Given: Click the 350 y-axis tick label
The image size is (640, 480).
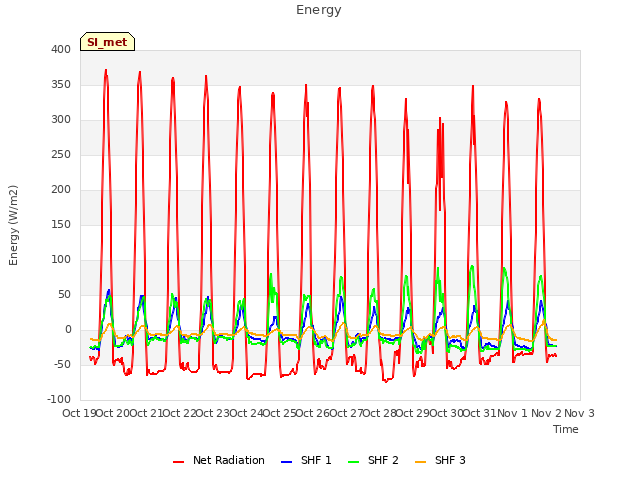Looking at the screenshot, I should 61,84.
